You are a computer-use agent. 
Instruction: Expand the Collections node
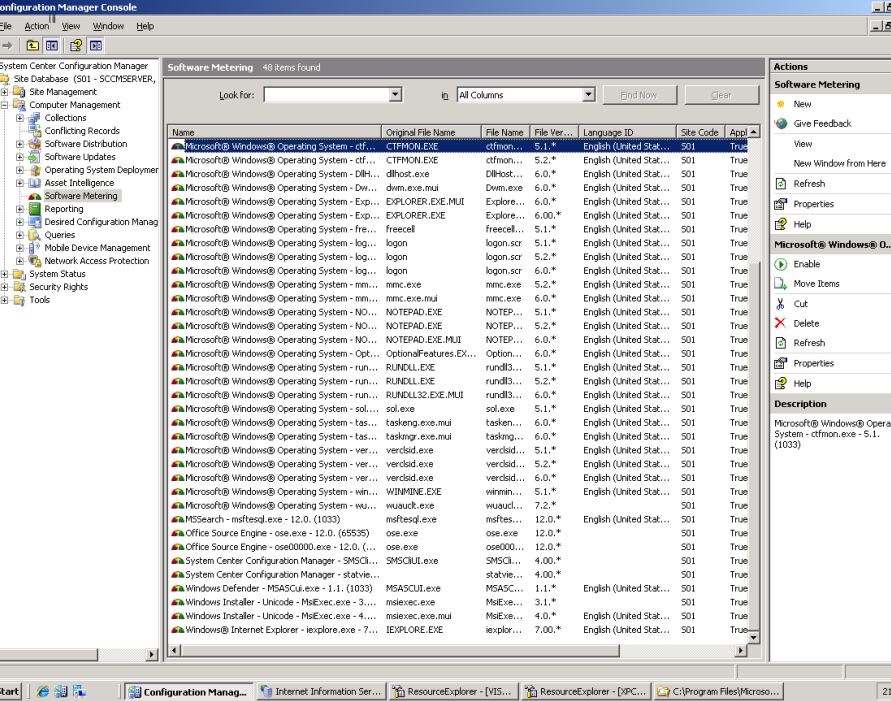pos(20,118)
